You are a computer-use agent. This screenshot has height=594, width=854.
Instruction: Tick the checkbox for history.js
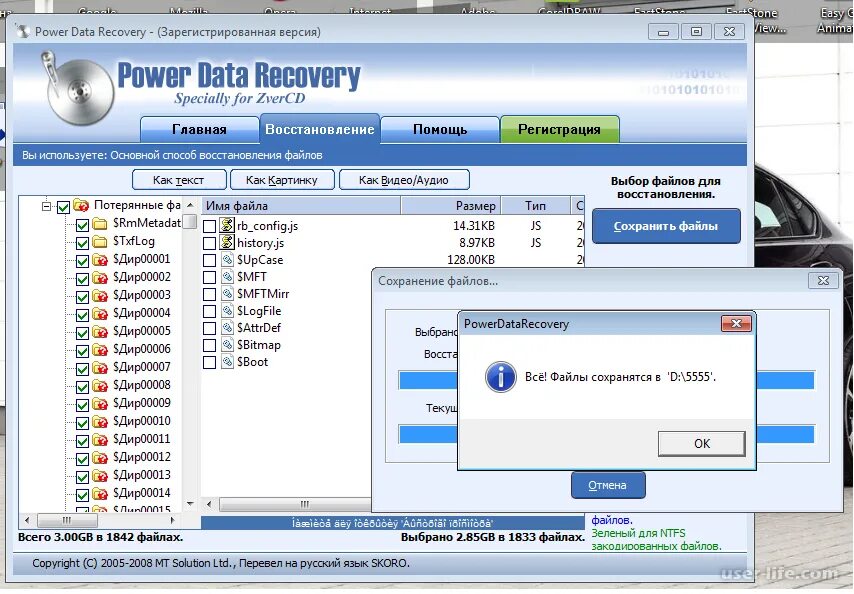click(x=210, y=243)
